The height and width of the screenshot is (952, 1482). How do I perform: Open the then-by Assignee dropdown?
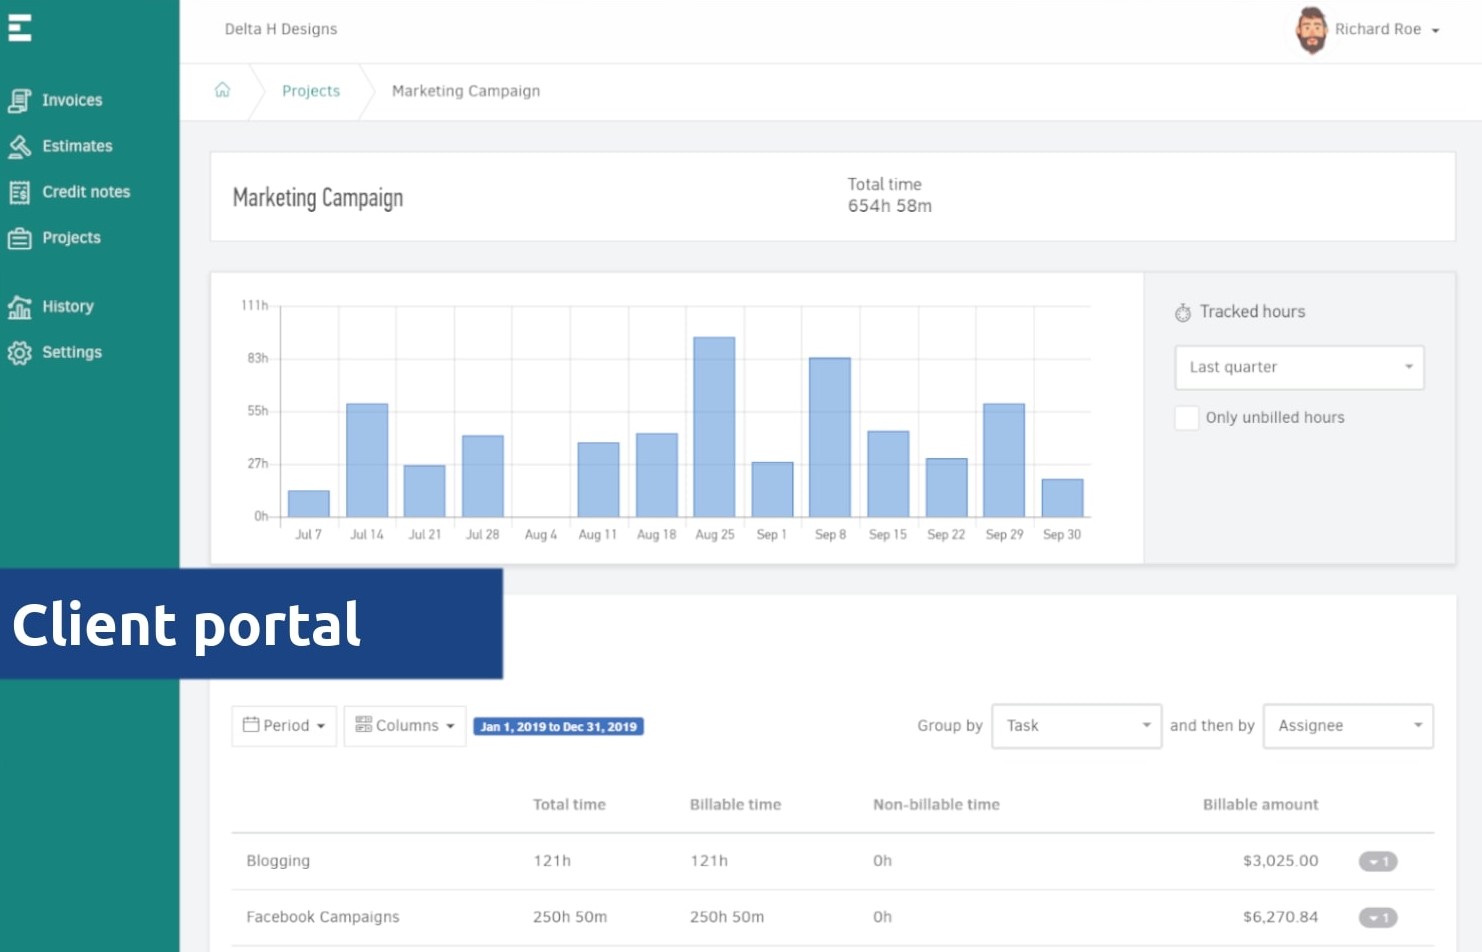tap(1349, 726)
